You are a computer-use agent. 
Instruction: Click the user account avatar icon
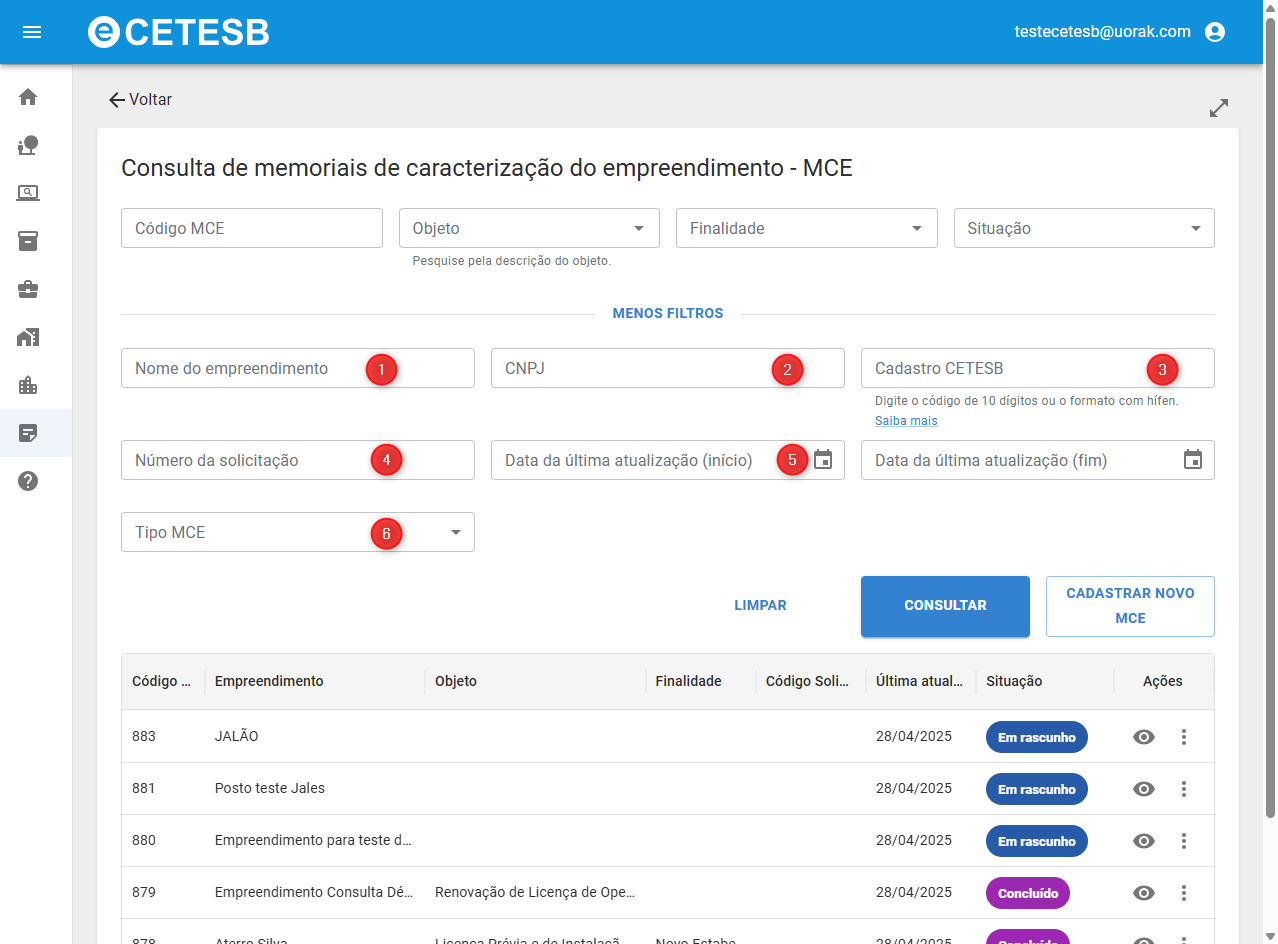coord(1215,32)
